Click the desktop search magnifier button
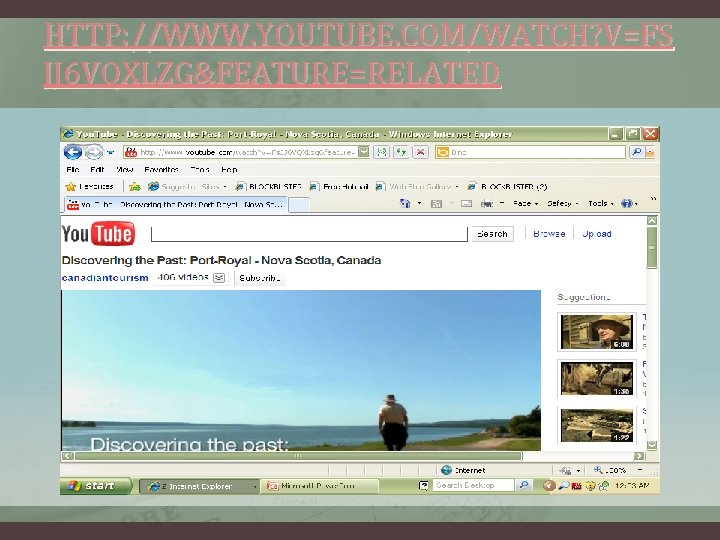 pos(523,485)
